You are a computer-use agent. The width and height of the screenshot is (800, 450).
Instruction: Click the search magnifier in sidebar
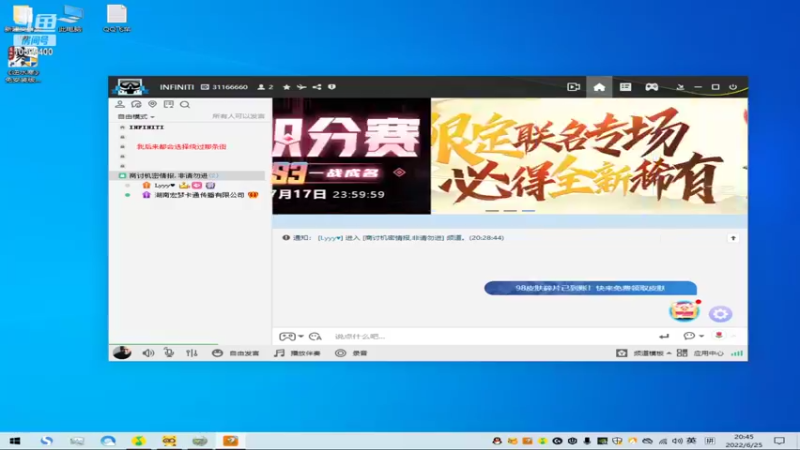click(x=185, y=105)
